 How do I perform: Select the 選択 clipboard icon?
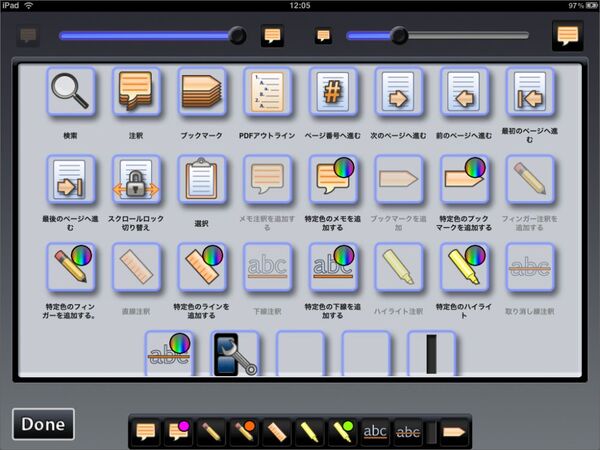(x=202, y=179)
